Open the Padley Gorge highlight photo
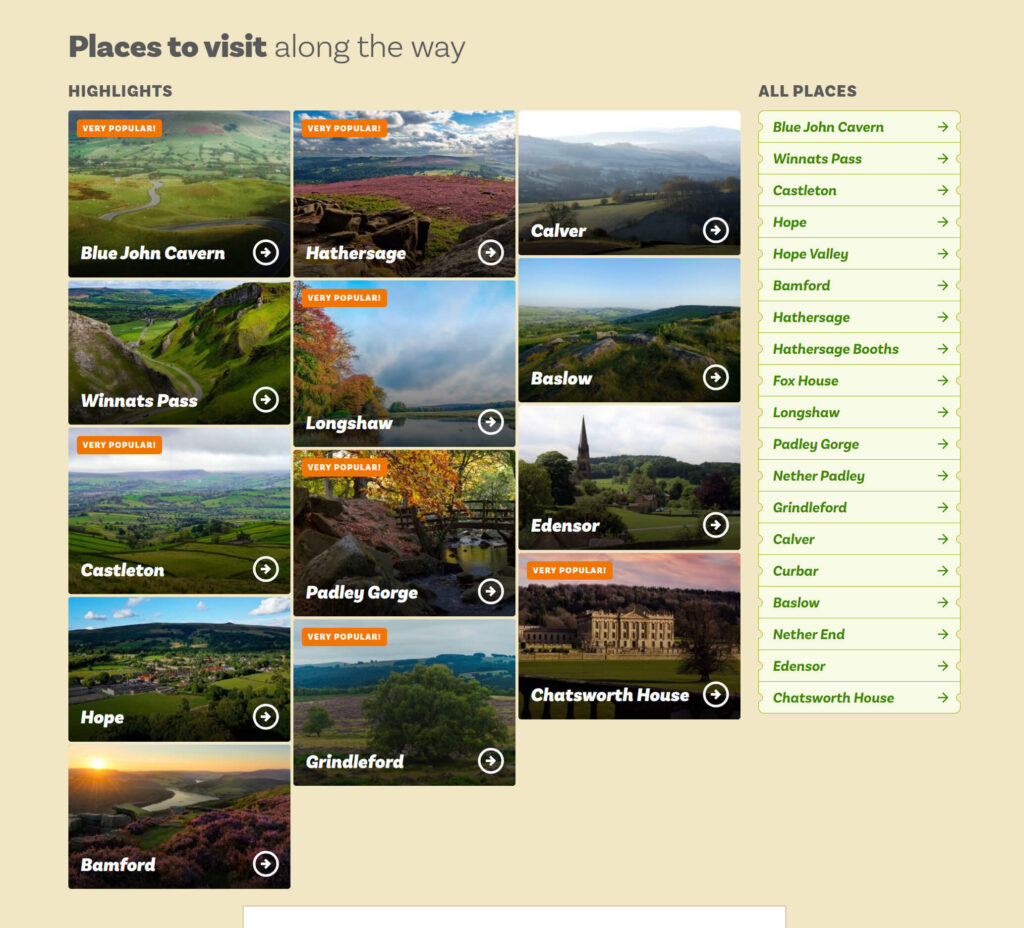 (404, 533)
